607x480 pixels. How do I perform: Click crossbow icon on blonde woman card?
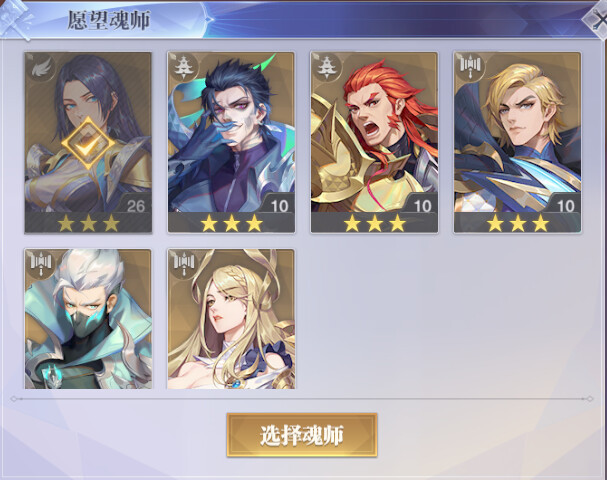point(183,264)
